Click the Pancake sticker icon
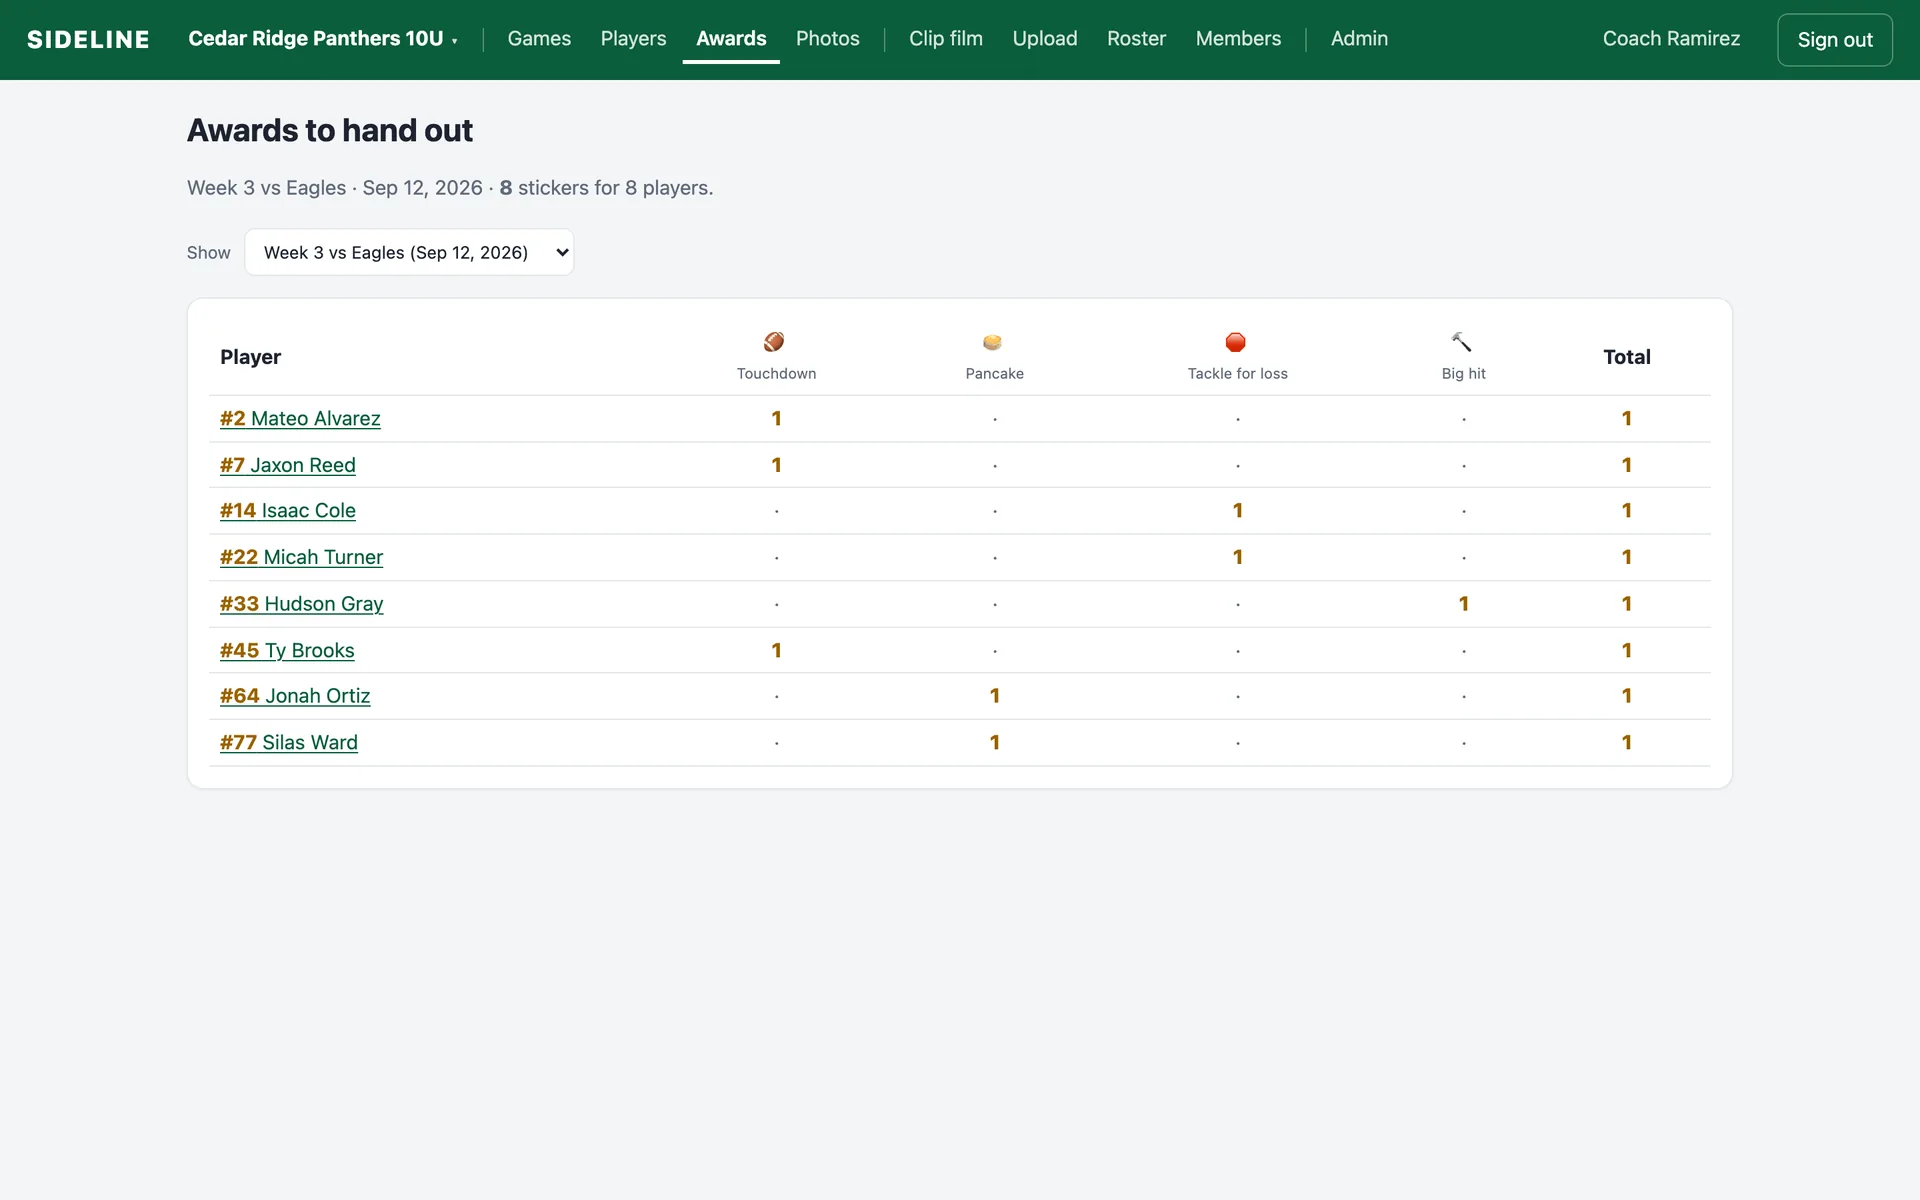 click(992, 342)
